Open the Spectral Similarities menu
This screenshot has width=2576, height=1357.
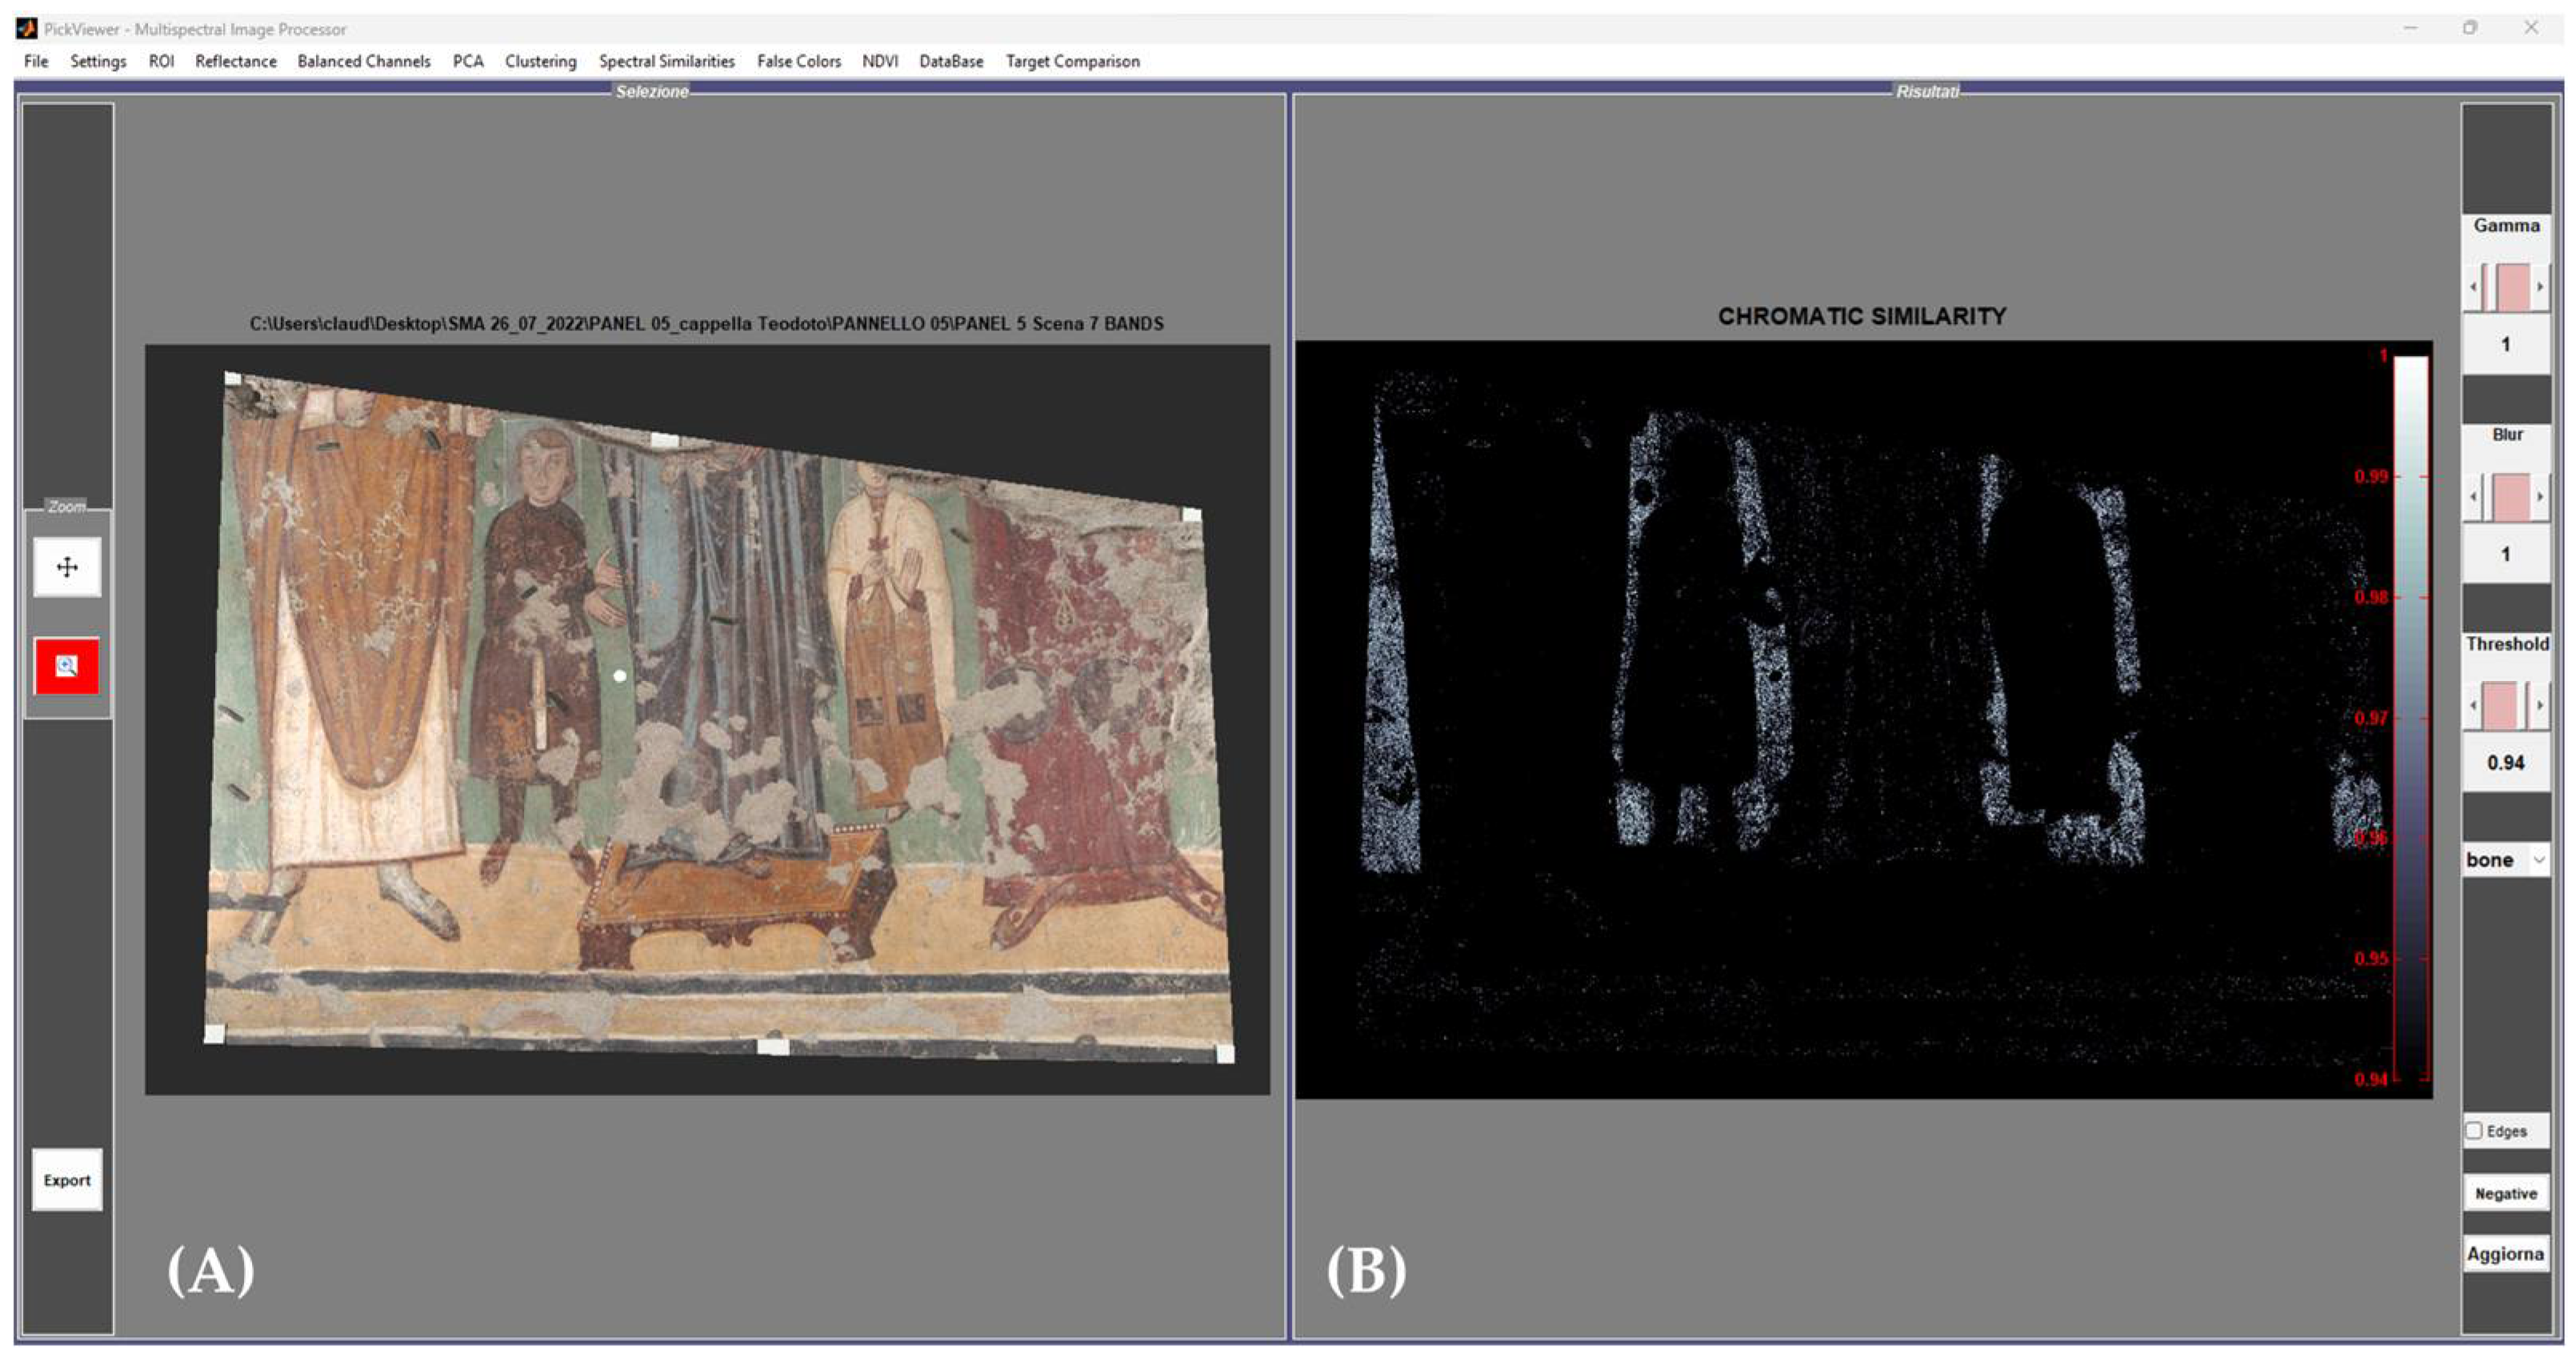click(x=666, y=61)
